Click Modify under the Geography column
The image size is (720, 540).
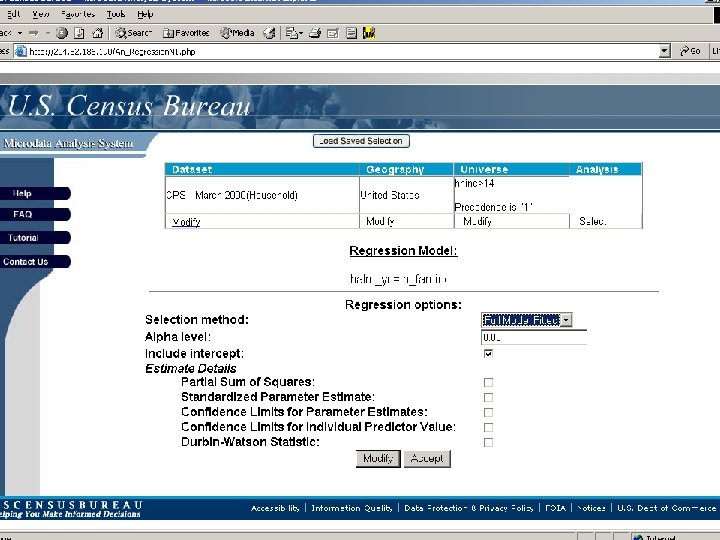tap(380, 222)
